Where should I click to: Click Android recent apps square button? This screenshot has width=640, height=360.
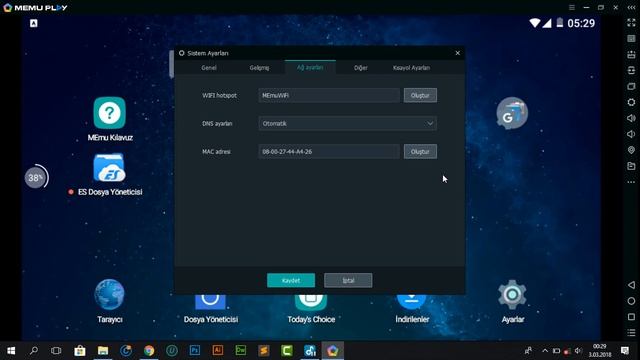point(631,317)
